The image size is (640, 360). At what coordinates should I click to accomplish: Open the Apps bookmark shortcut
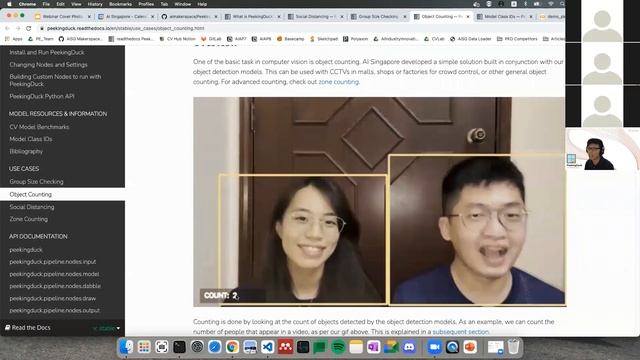[14, 39]
